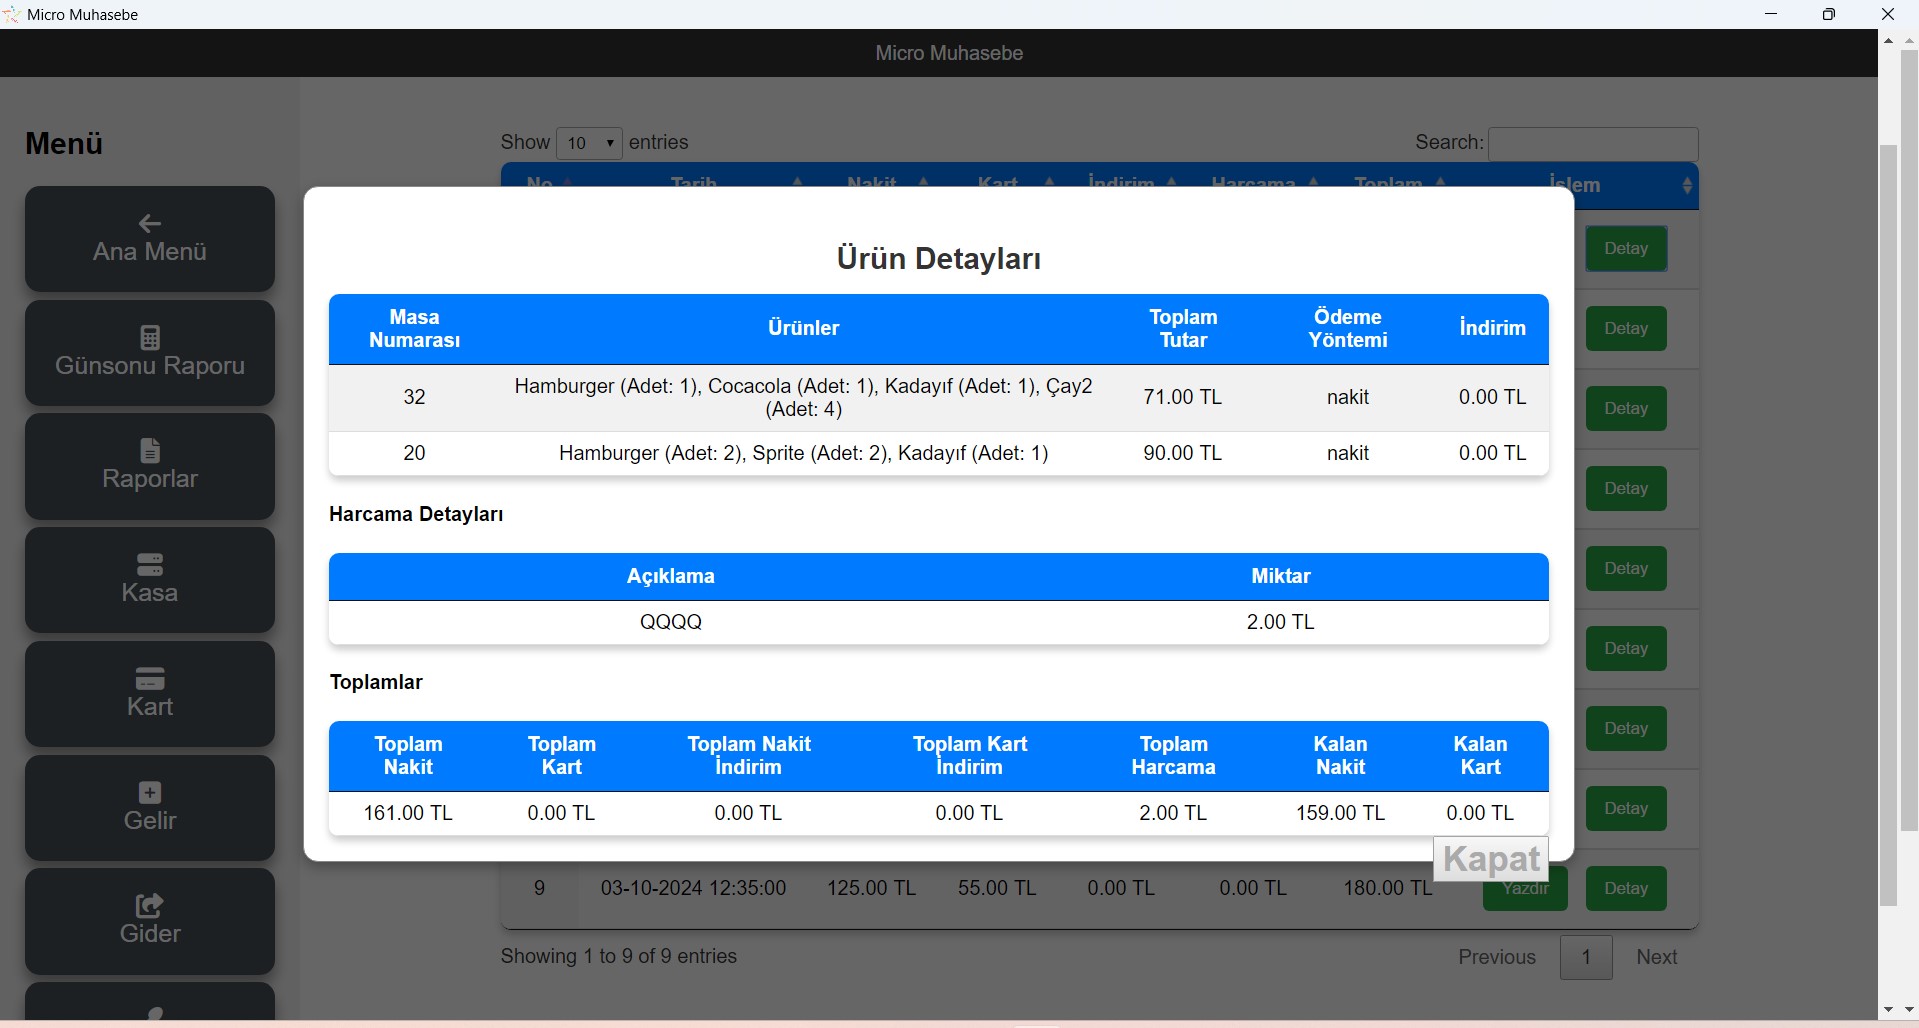
Task: Open the Show entries count dropdown
Action: click(x=589, y=143)
